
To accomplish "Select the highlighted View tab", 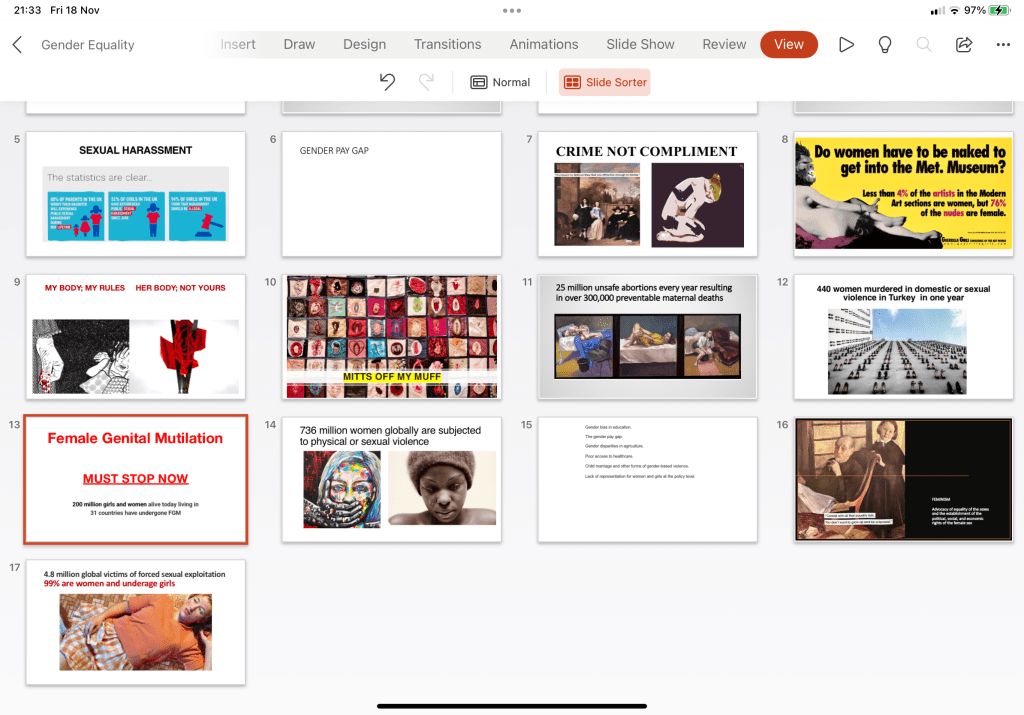I will point(788,44).
